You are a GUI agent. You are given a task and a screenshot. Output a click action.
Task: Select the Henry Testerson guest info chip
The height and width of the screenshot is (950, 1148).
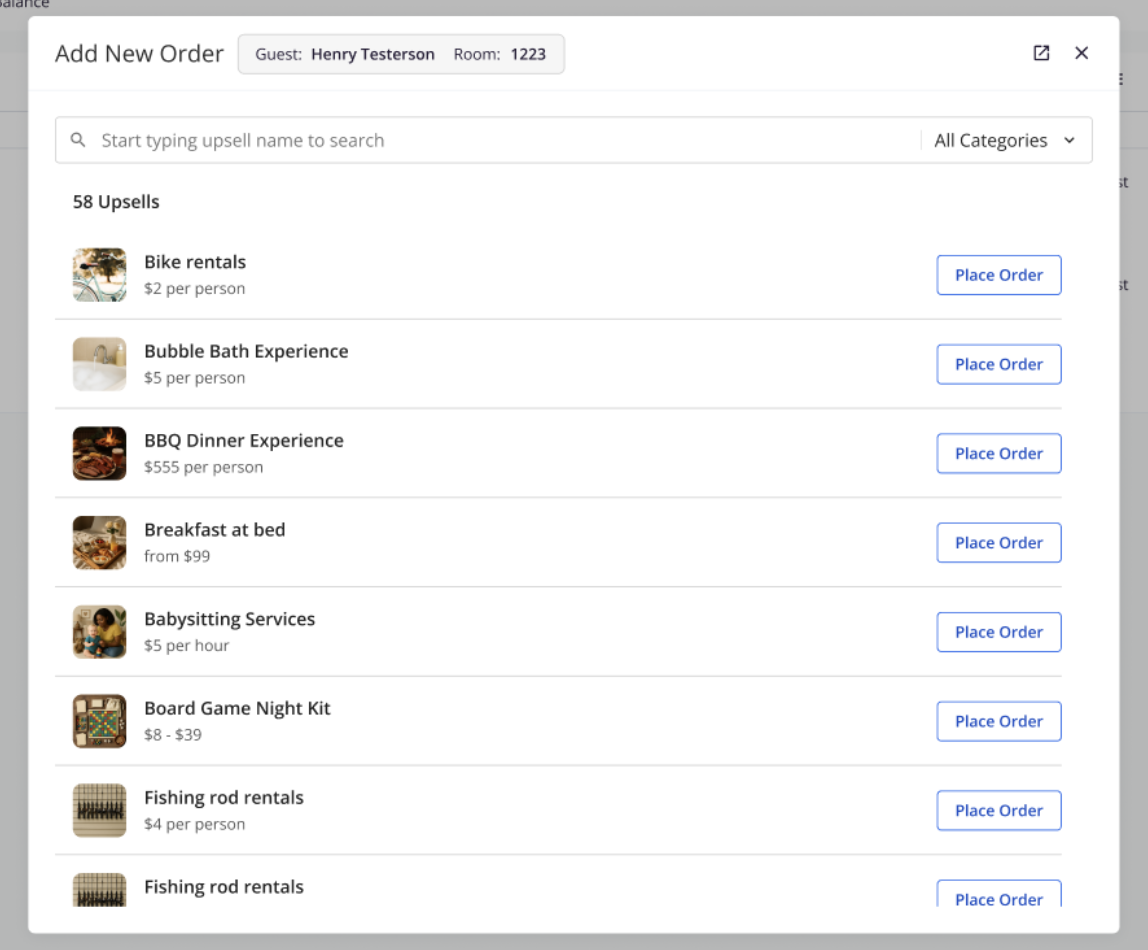click(x=400, y=54)
